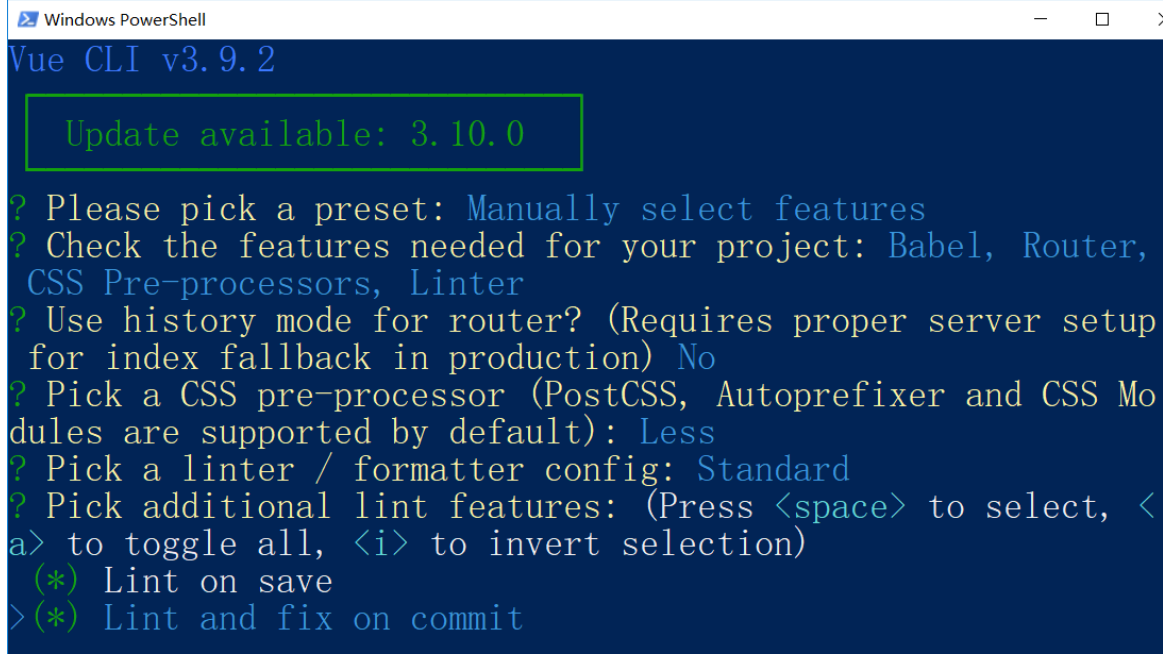The height and width of the screenshot is (654, 1163).
Task: Click the PowerShell icon in title bar
Action: pyautogui.click(x=27, y=19)
